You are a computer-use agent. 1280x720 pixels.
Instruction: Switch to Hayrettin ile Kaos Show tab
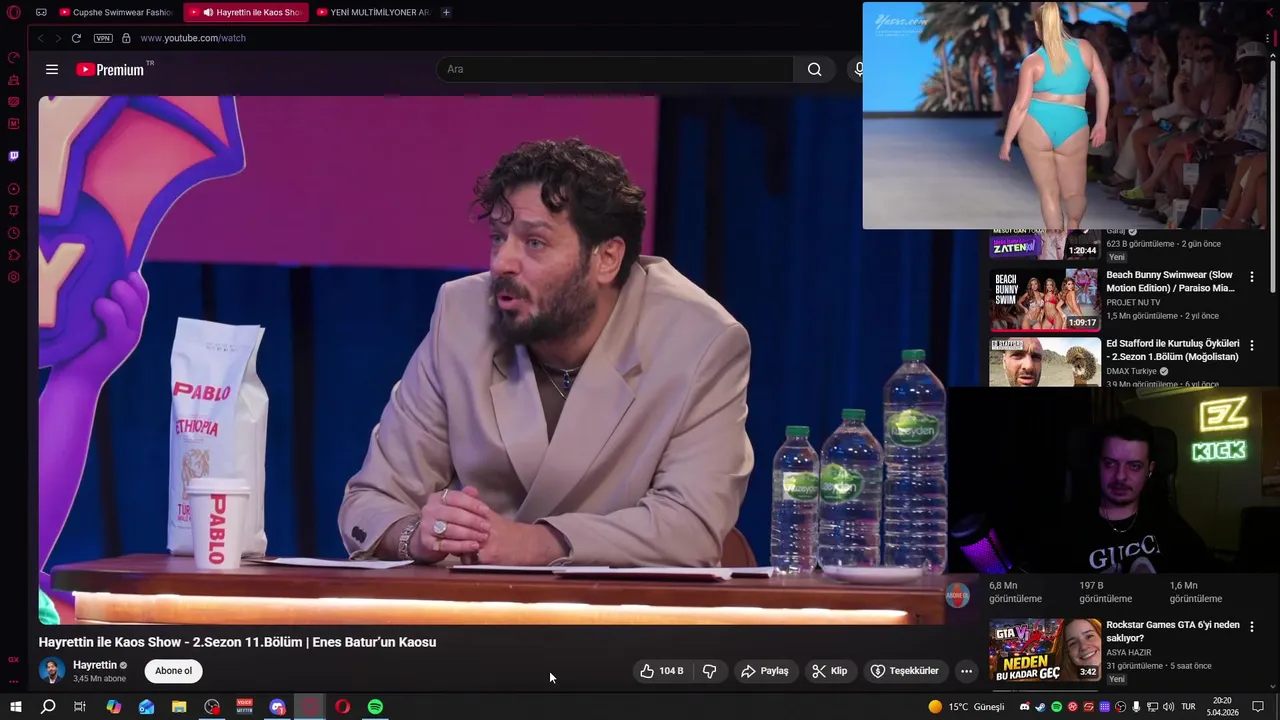246,12
